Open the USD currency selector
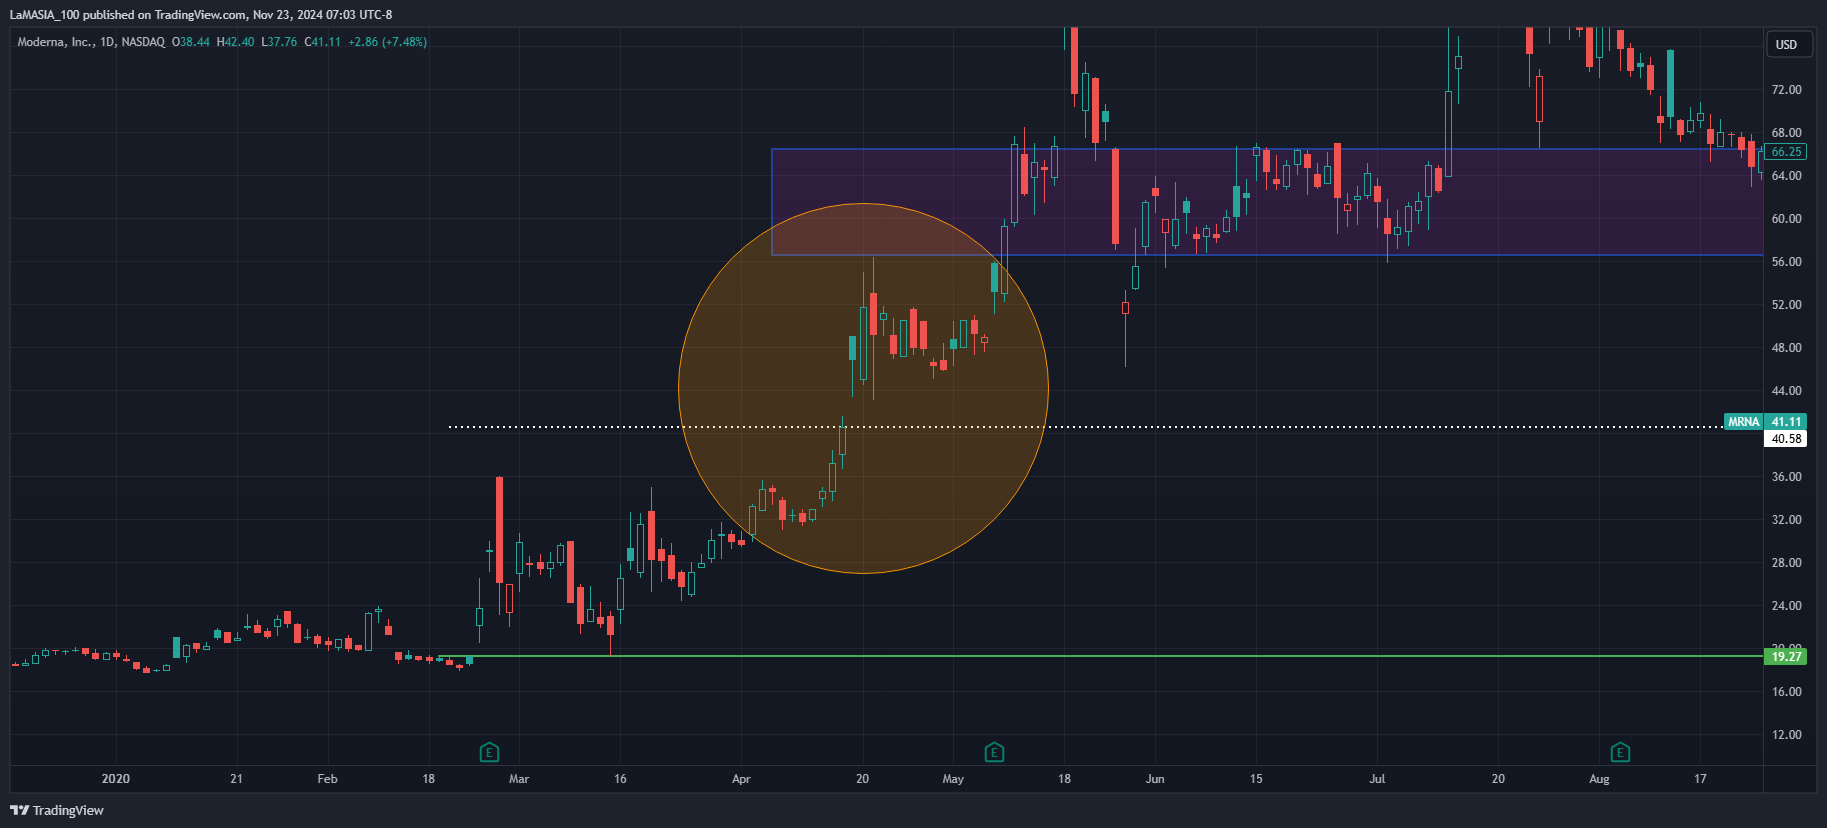Image resolution: width=1827 pixels, height=828 pixels. (1787, 44)
